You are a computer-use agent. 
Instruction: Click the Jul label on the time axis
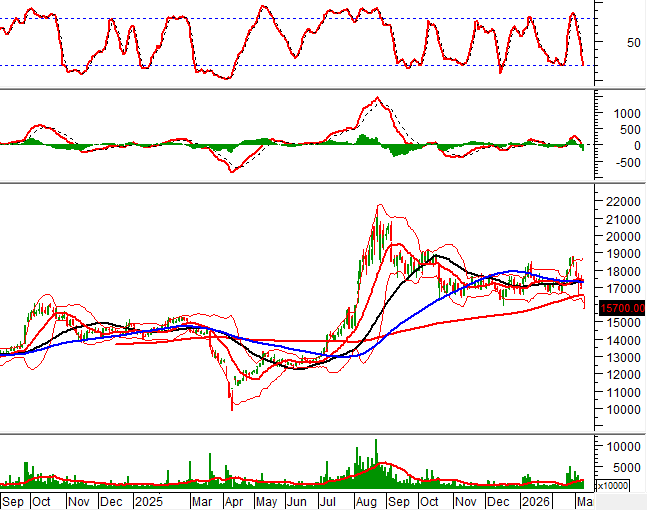pyautogui.click(x=329, y=500)
